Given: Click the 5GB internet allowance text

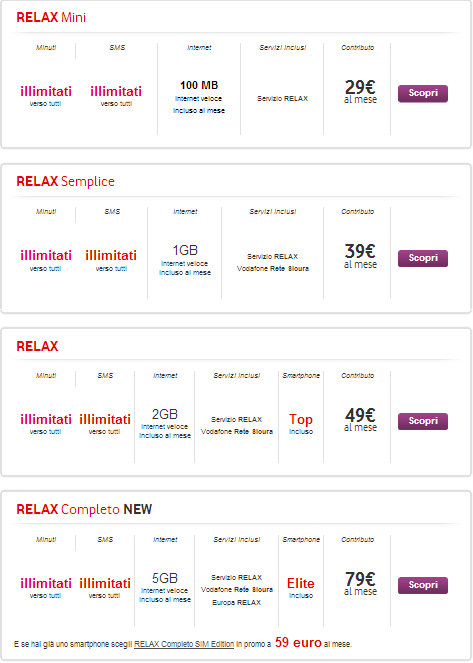Looking at the screenshot, I should pos(165,578).
